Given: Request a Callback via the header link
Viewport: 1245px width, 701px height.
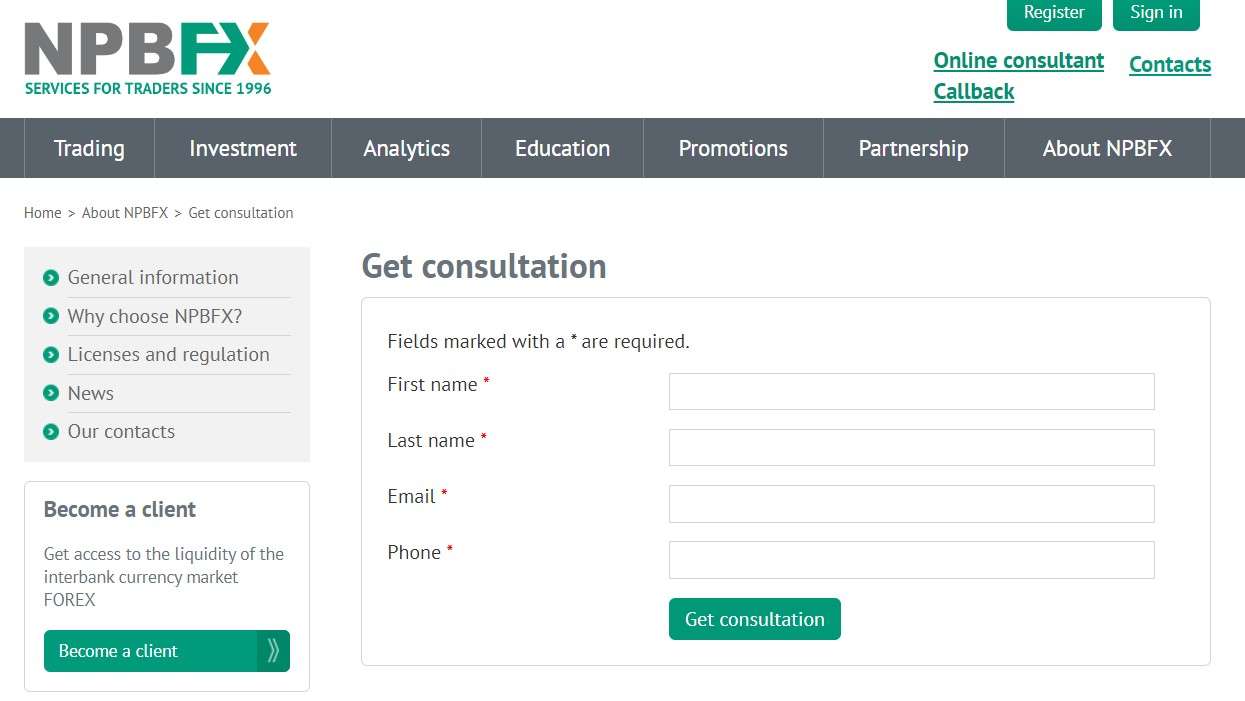Looking at the screenshot, I should coord(974,92).
